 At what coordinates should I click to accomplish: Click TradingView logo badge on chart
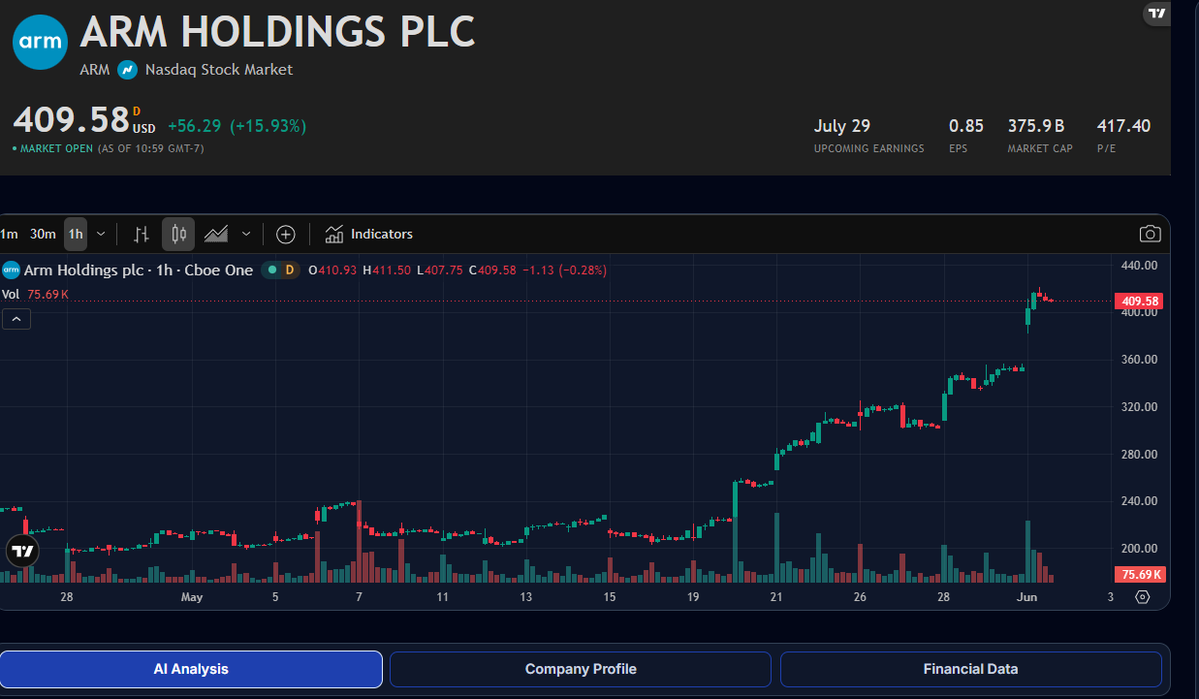[x=22, y=551]
